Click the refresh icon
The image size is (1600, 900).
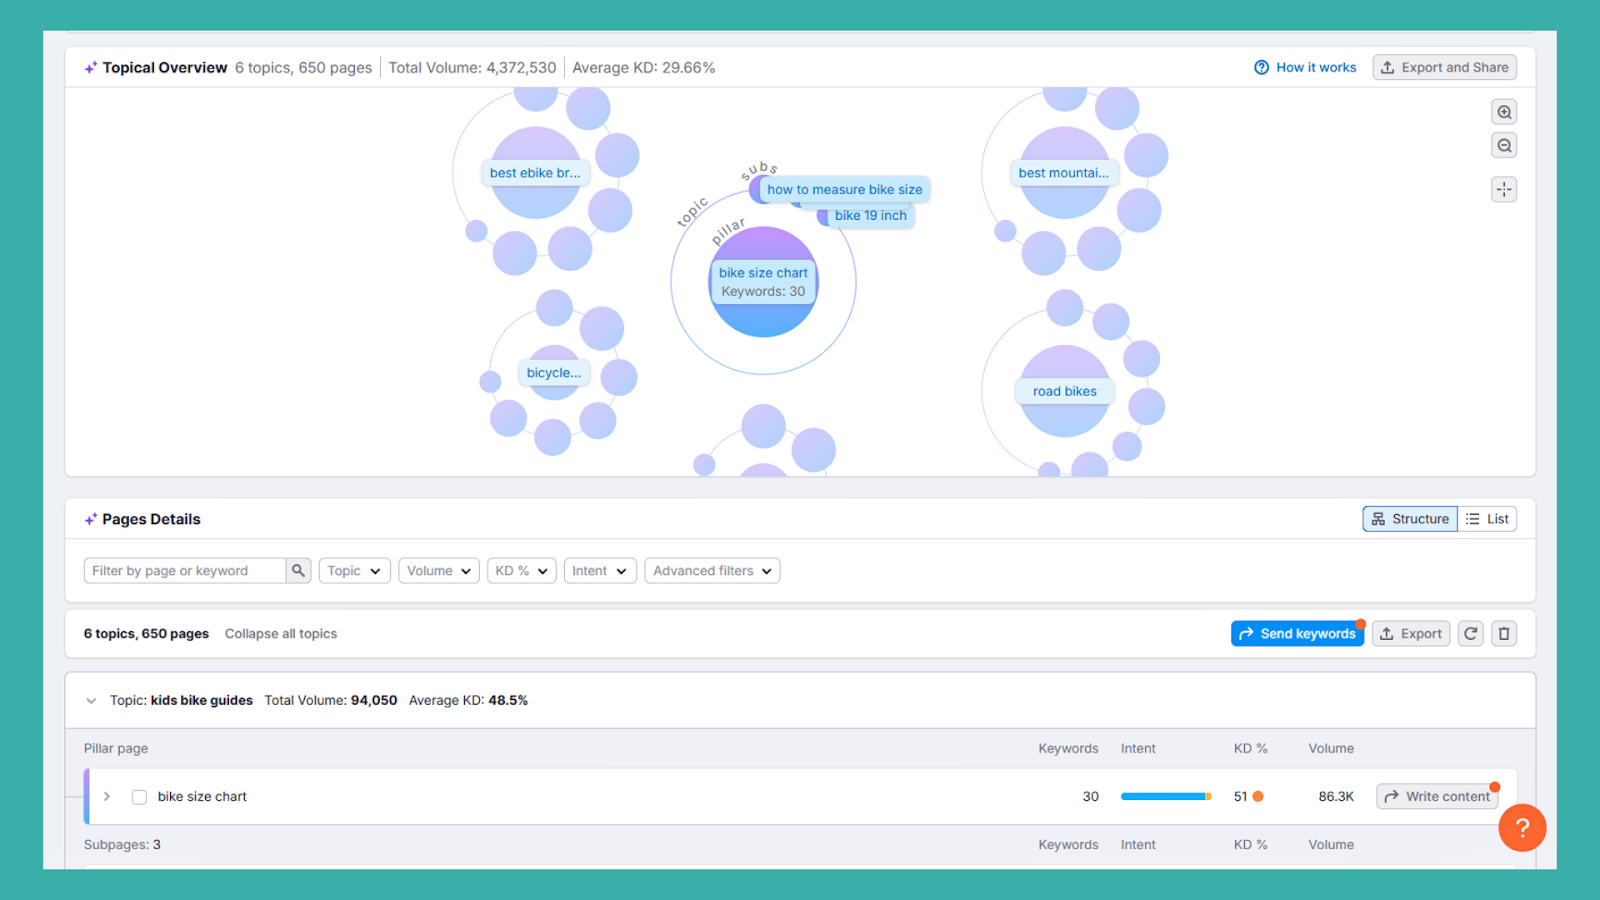(x=1470, y=633)
